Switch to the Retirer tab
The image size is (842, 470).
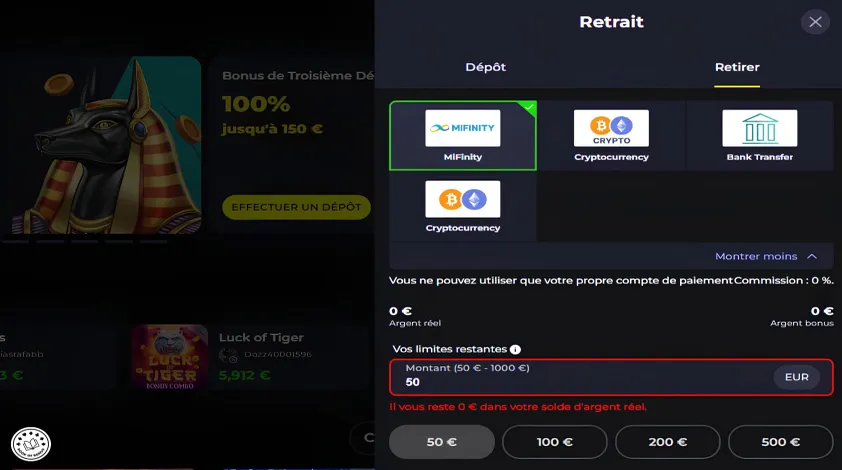[x=737, y=67]
